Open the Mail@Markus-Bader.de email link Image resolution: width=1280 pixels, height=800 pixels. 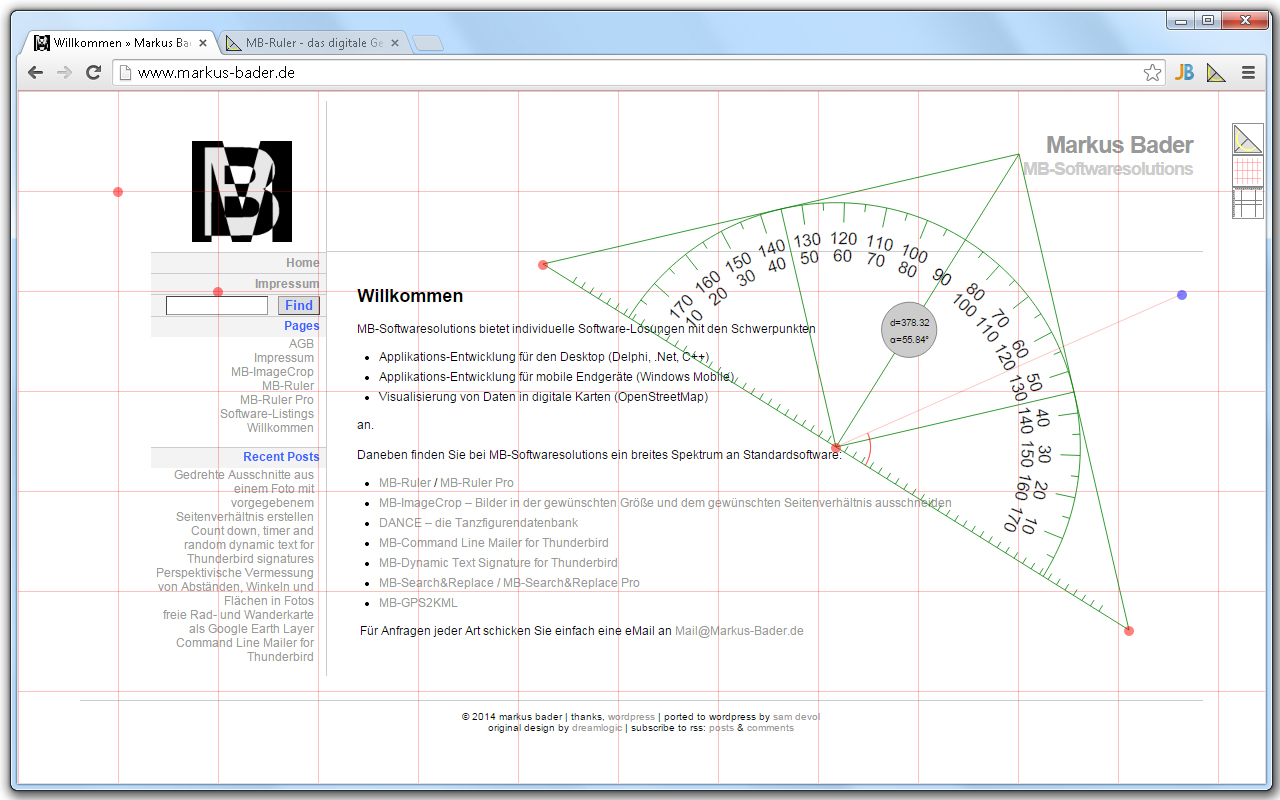(x=739, y=631)
